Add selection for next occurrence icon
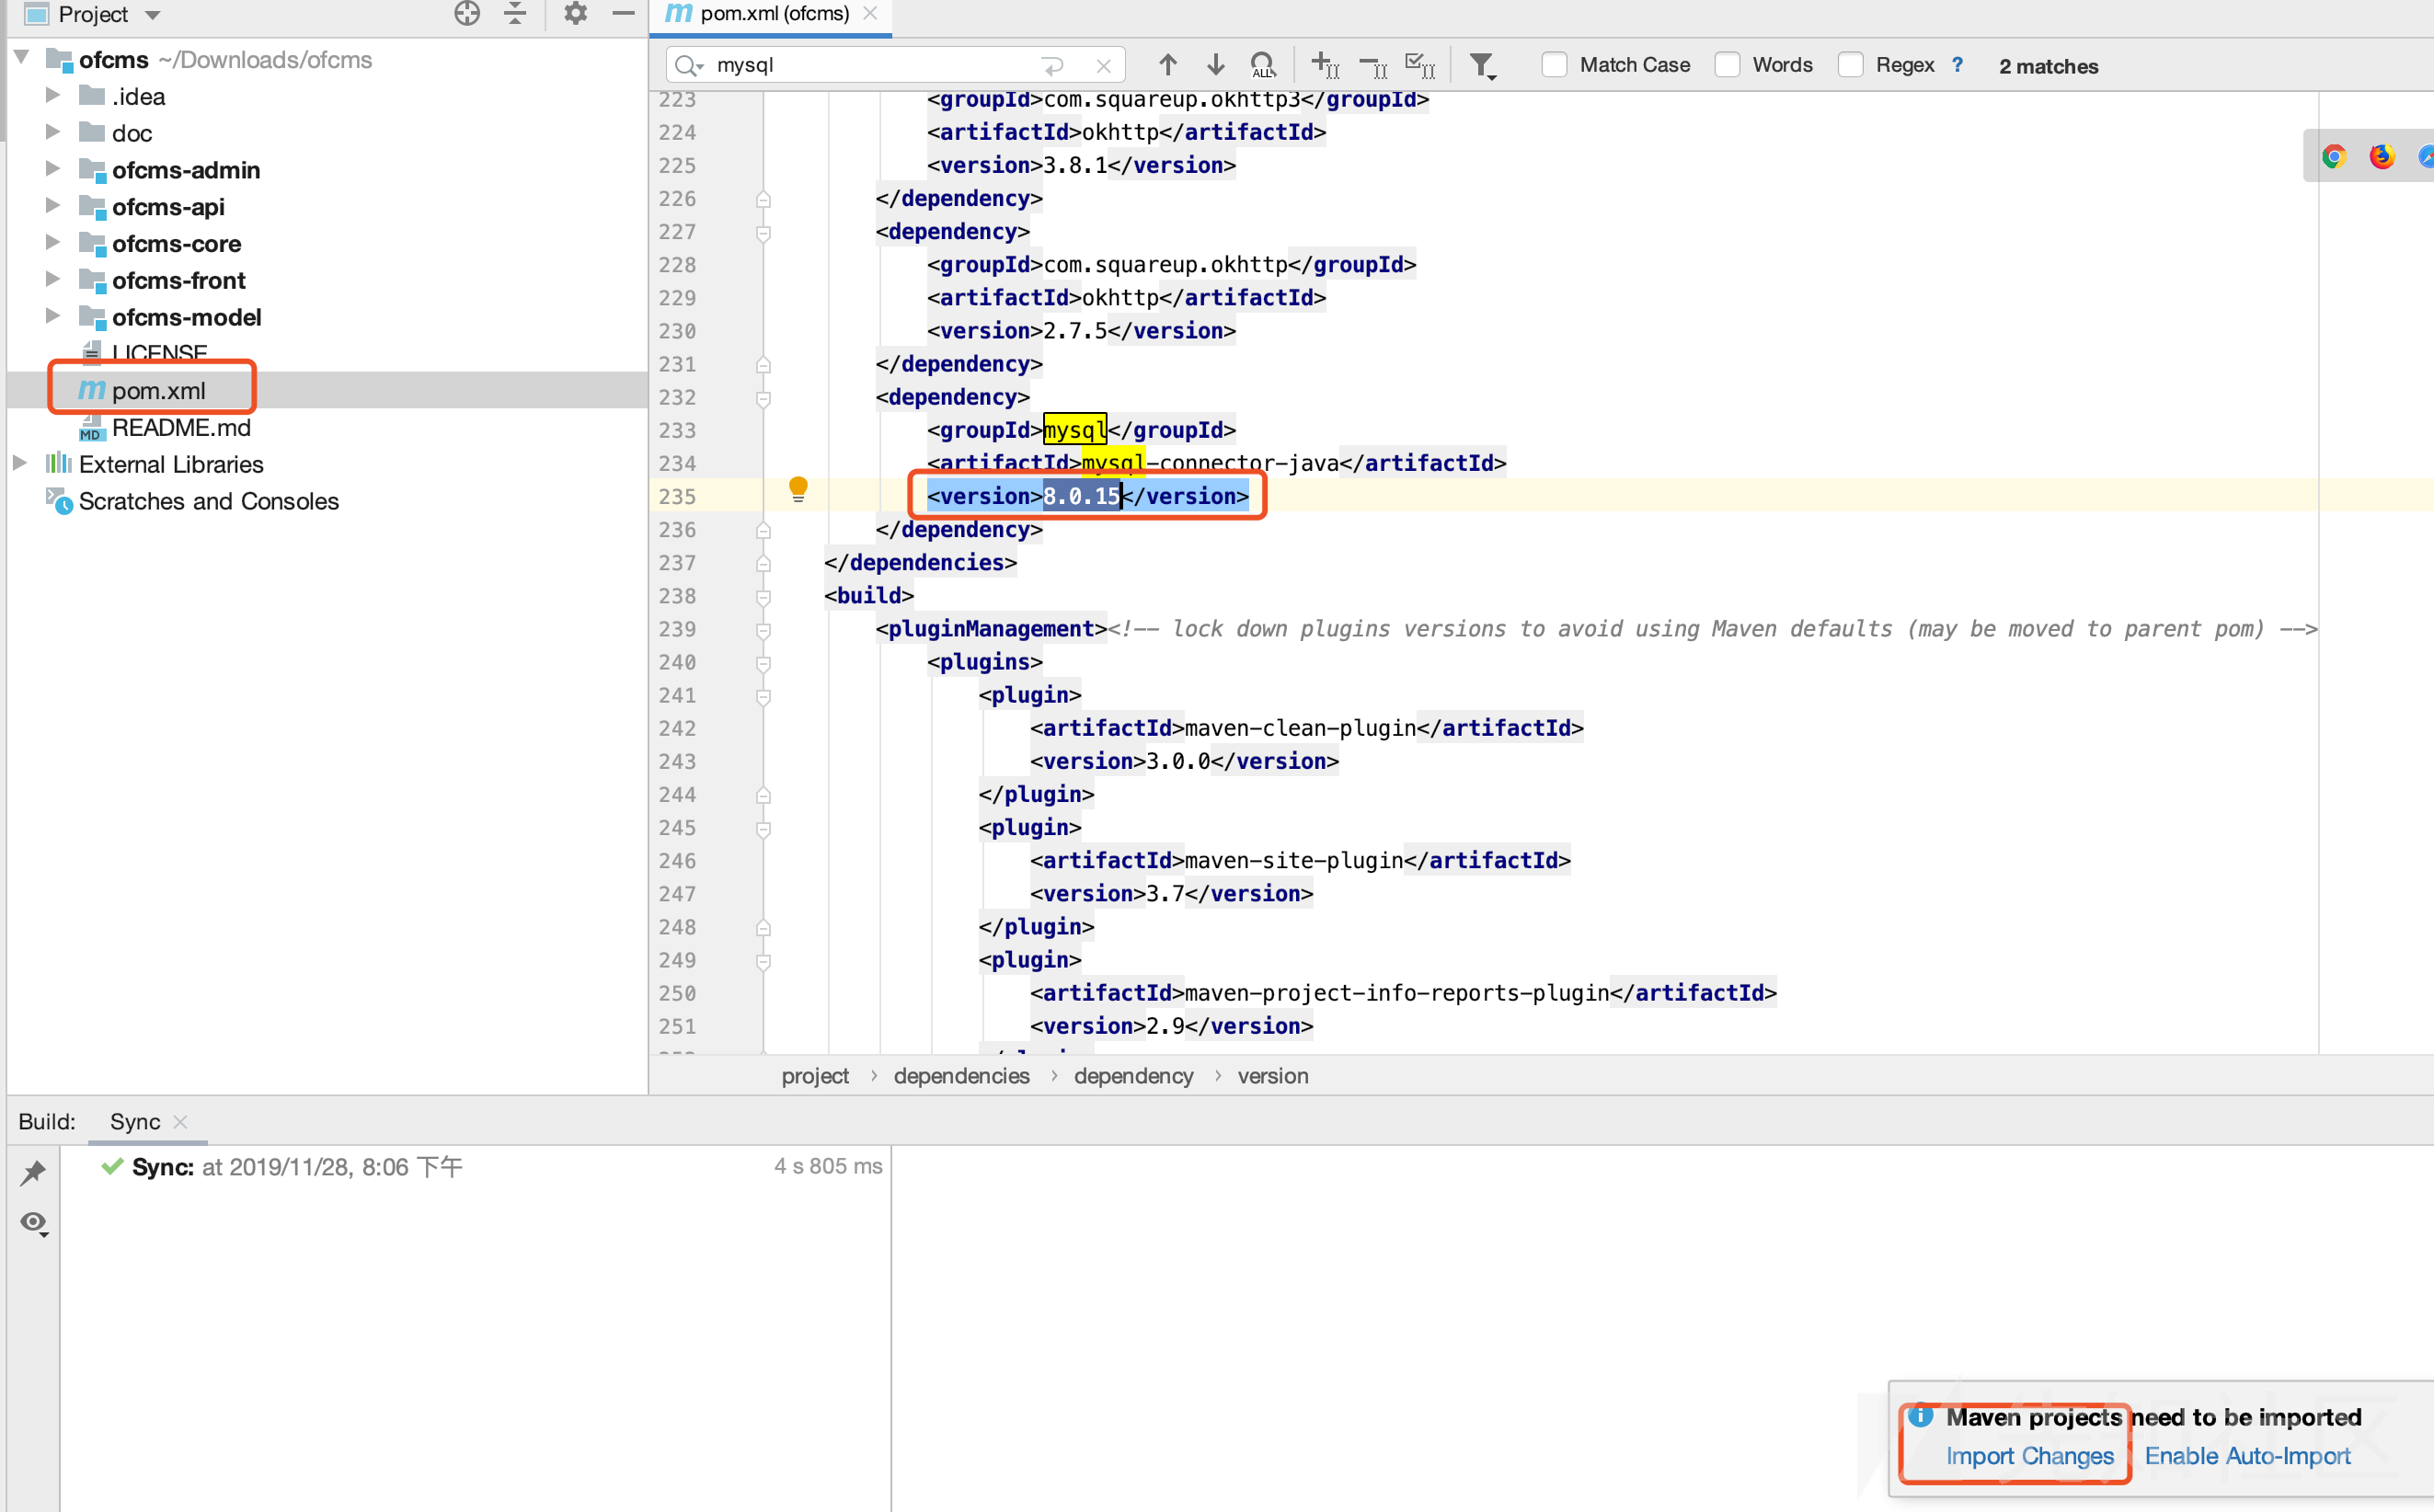The height and width of the screenshot is (1512, 2434). point(1325,65)
